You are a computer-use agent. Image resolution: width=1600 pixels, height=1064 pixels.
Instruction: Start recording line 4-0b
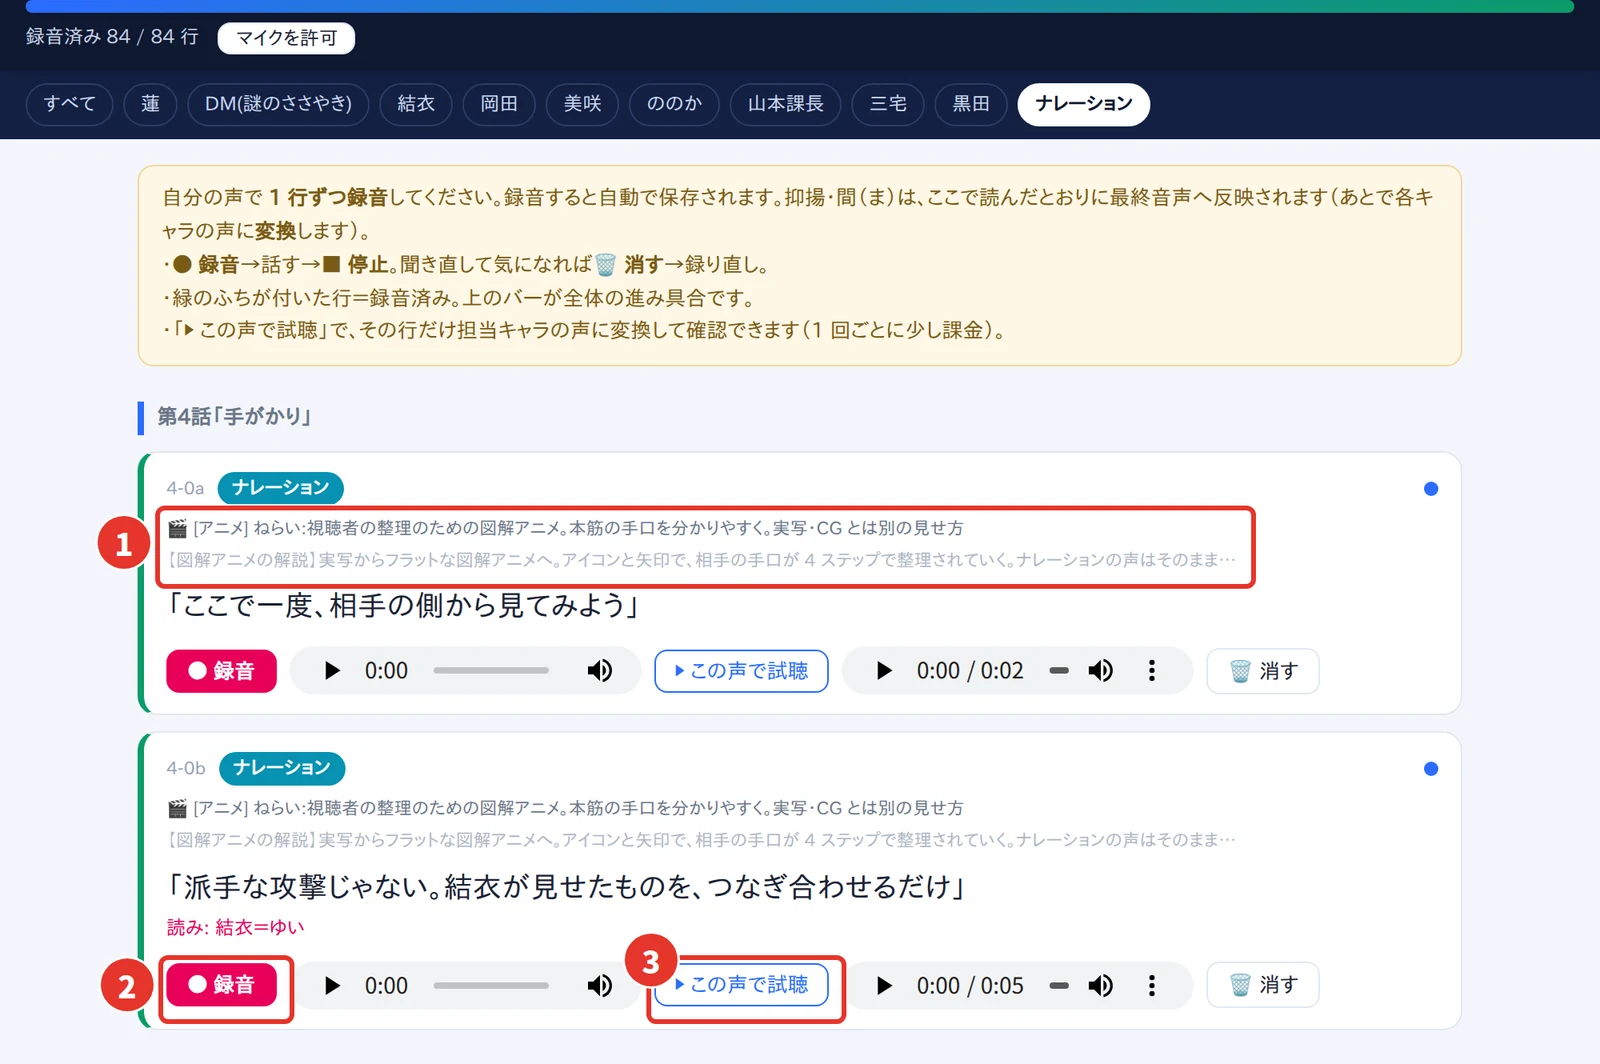pyautogui.click(x=221, y=985)
